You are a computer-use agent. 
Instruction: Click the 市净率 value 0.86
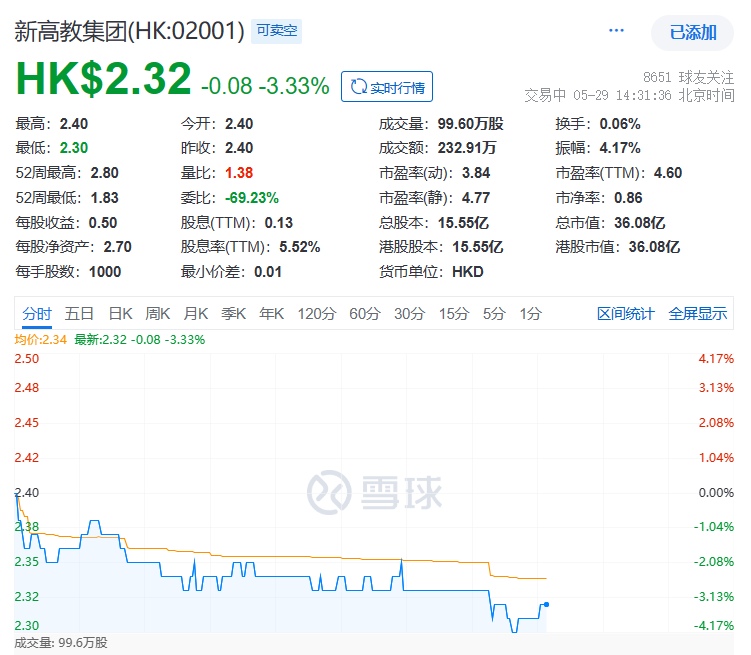pos(628,198)
